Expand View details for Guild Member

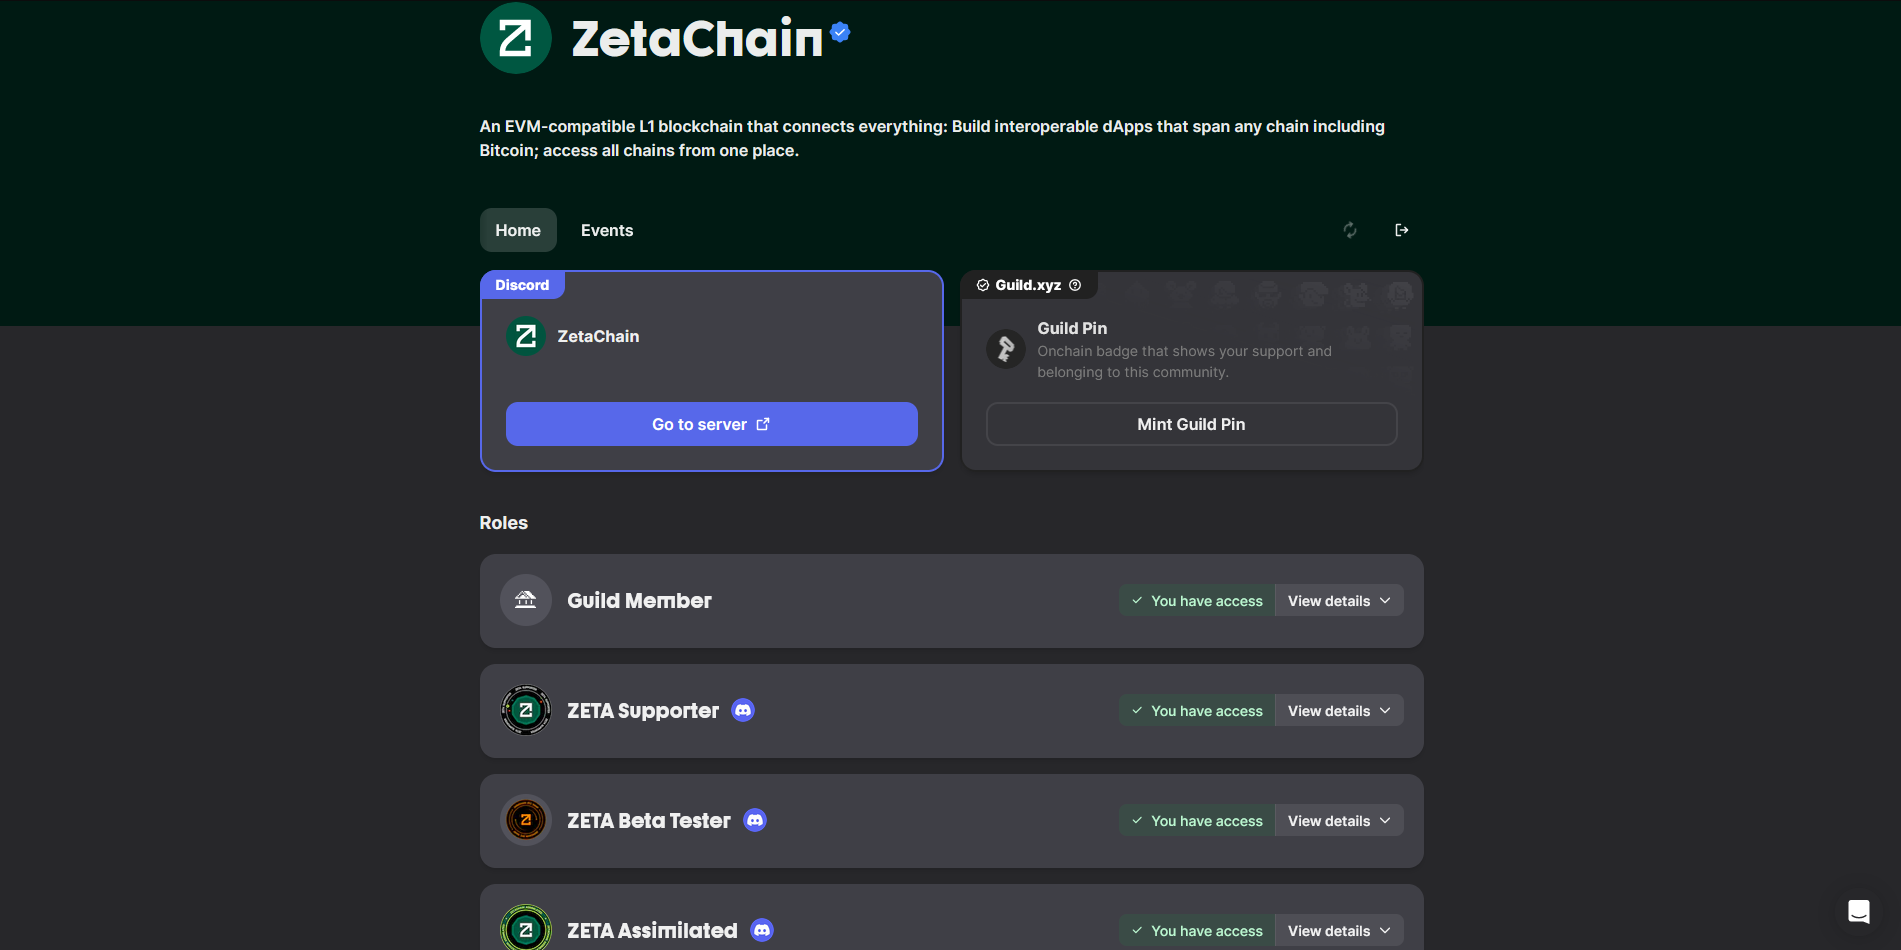(1338, 601)
